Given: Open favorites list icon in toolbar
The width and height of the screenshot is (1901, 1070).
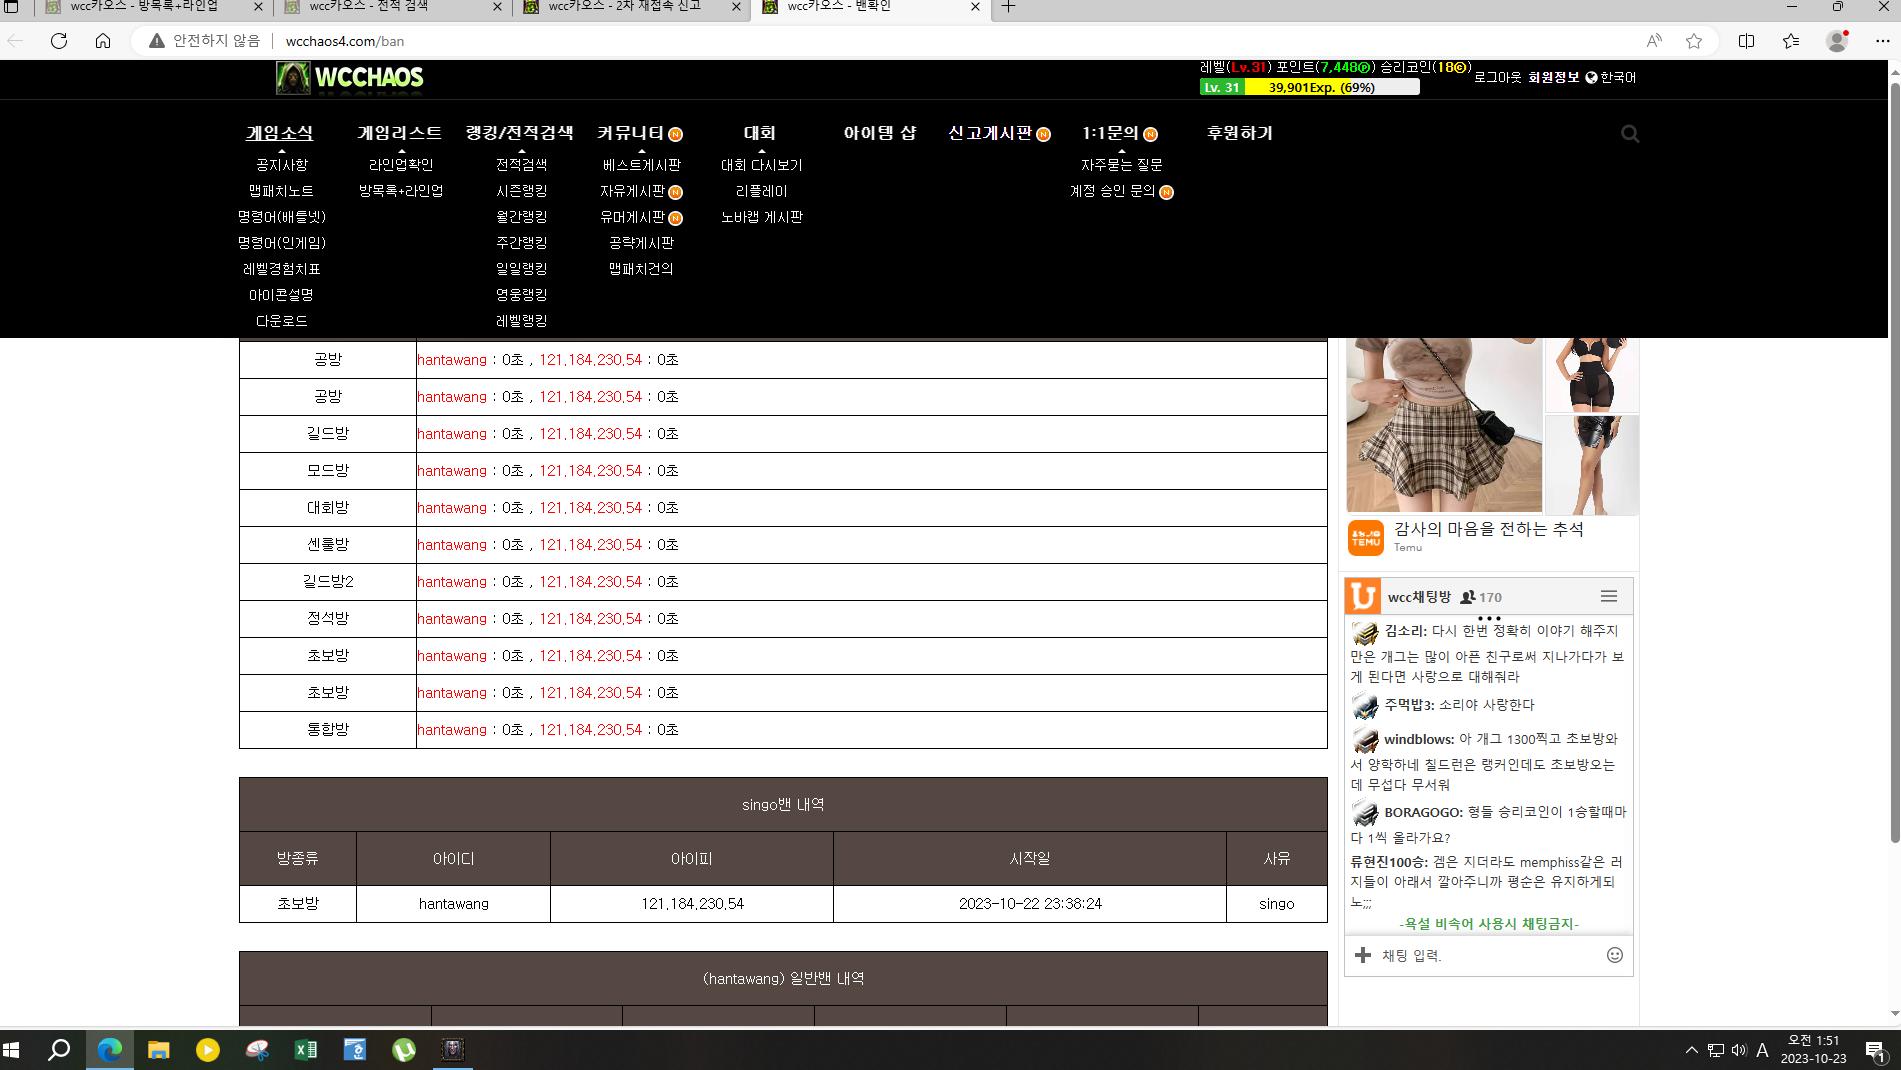Looking at the screenshot, I should pyautogui.click(x=1791, y=41).
